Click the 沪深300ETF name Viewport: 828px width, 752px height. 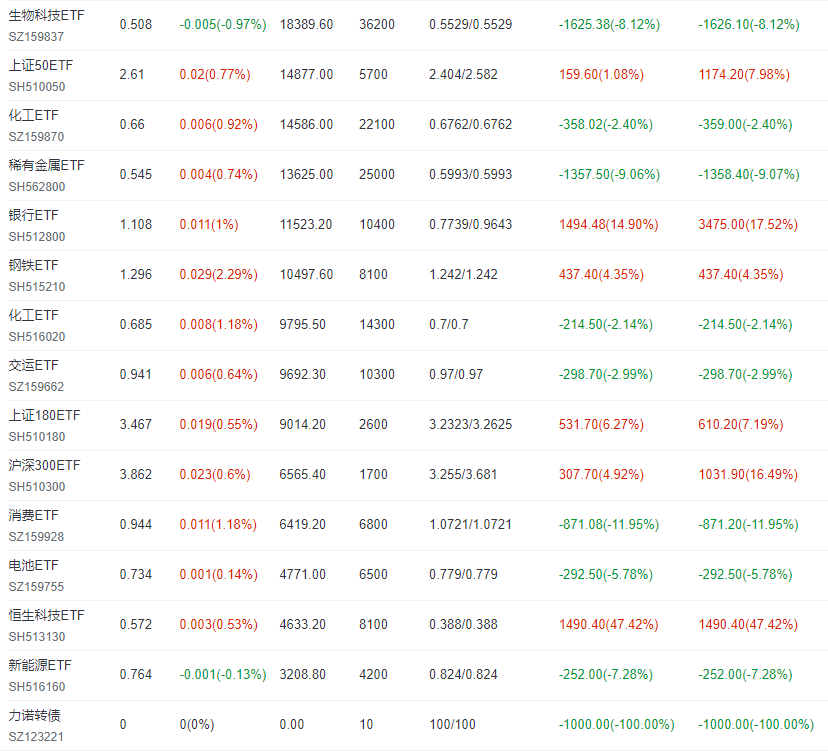[x=44, y=465]
